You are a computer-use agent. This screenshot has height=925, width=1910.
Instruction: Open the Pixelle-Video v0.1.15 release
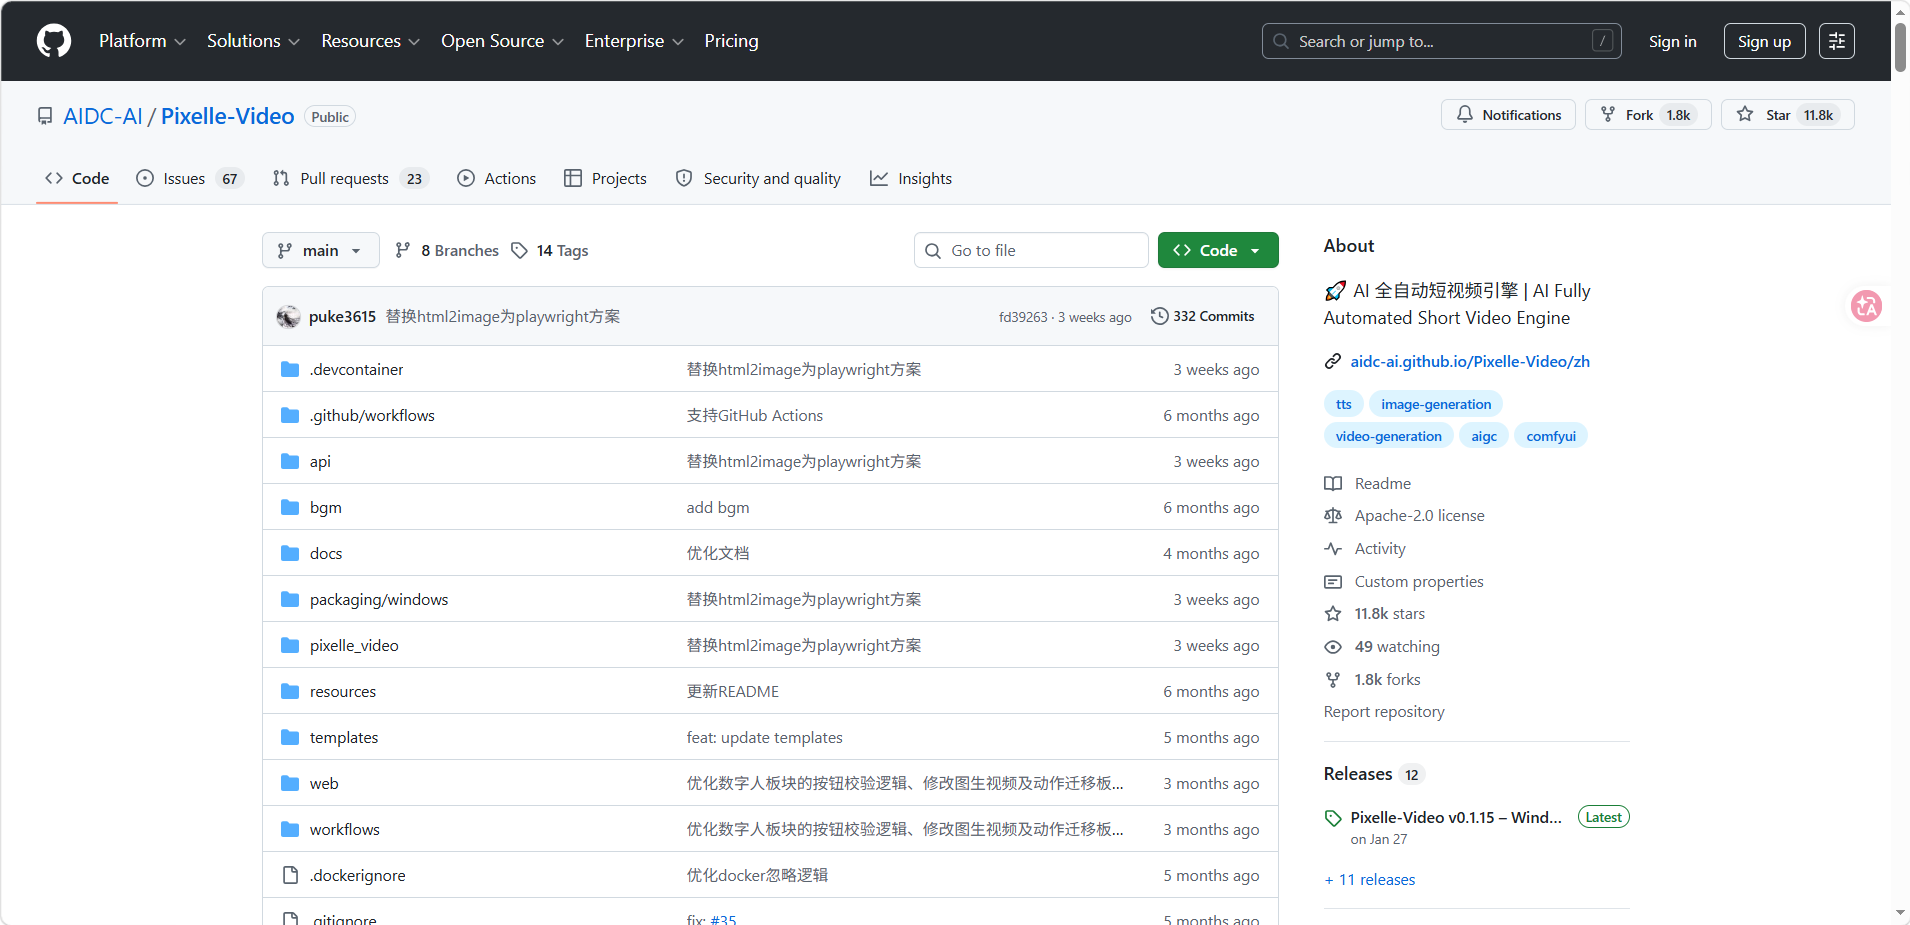point(1455,817)
